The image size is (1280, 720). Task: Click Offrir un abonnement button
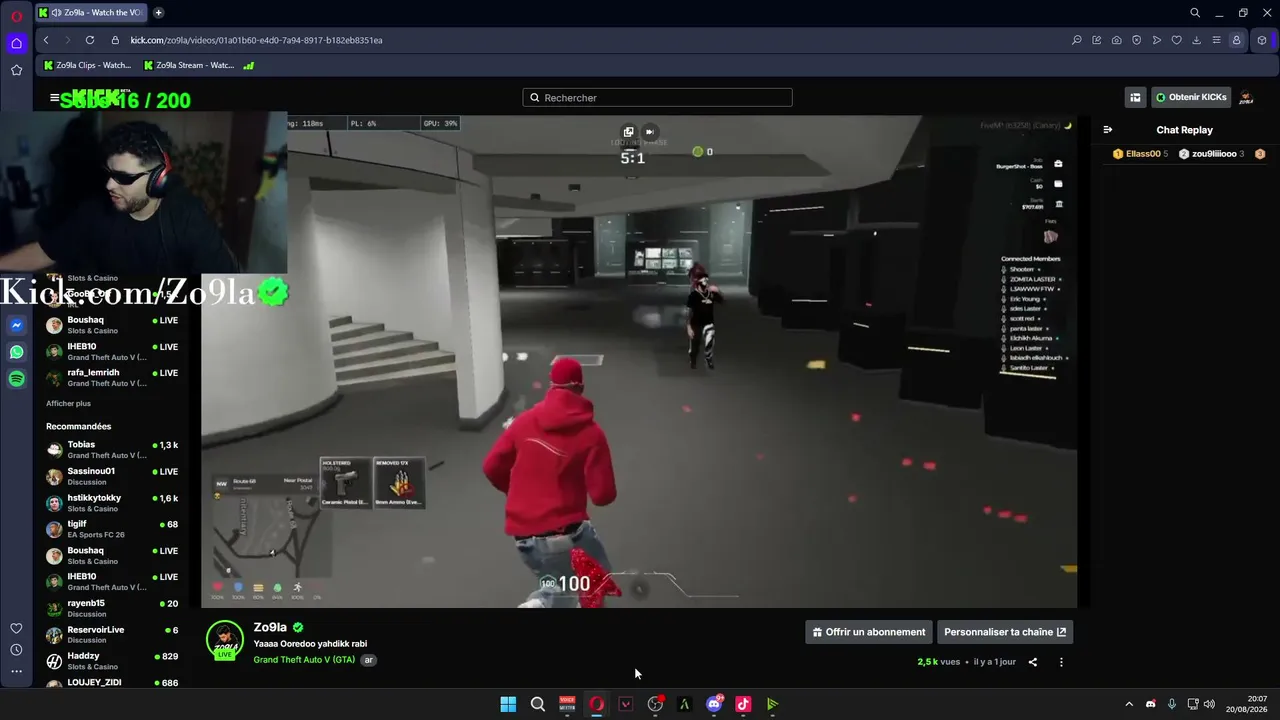pyautogui.click(x=869, y=632)
